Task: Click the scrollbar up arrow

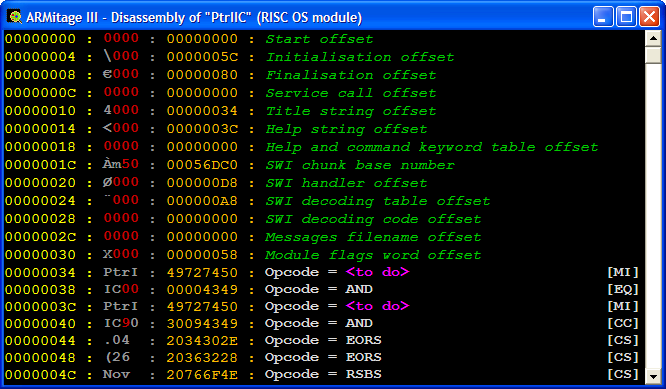Action: click(x=653, y=39)
